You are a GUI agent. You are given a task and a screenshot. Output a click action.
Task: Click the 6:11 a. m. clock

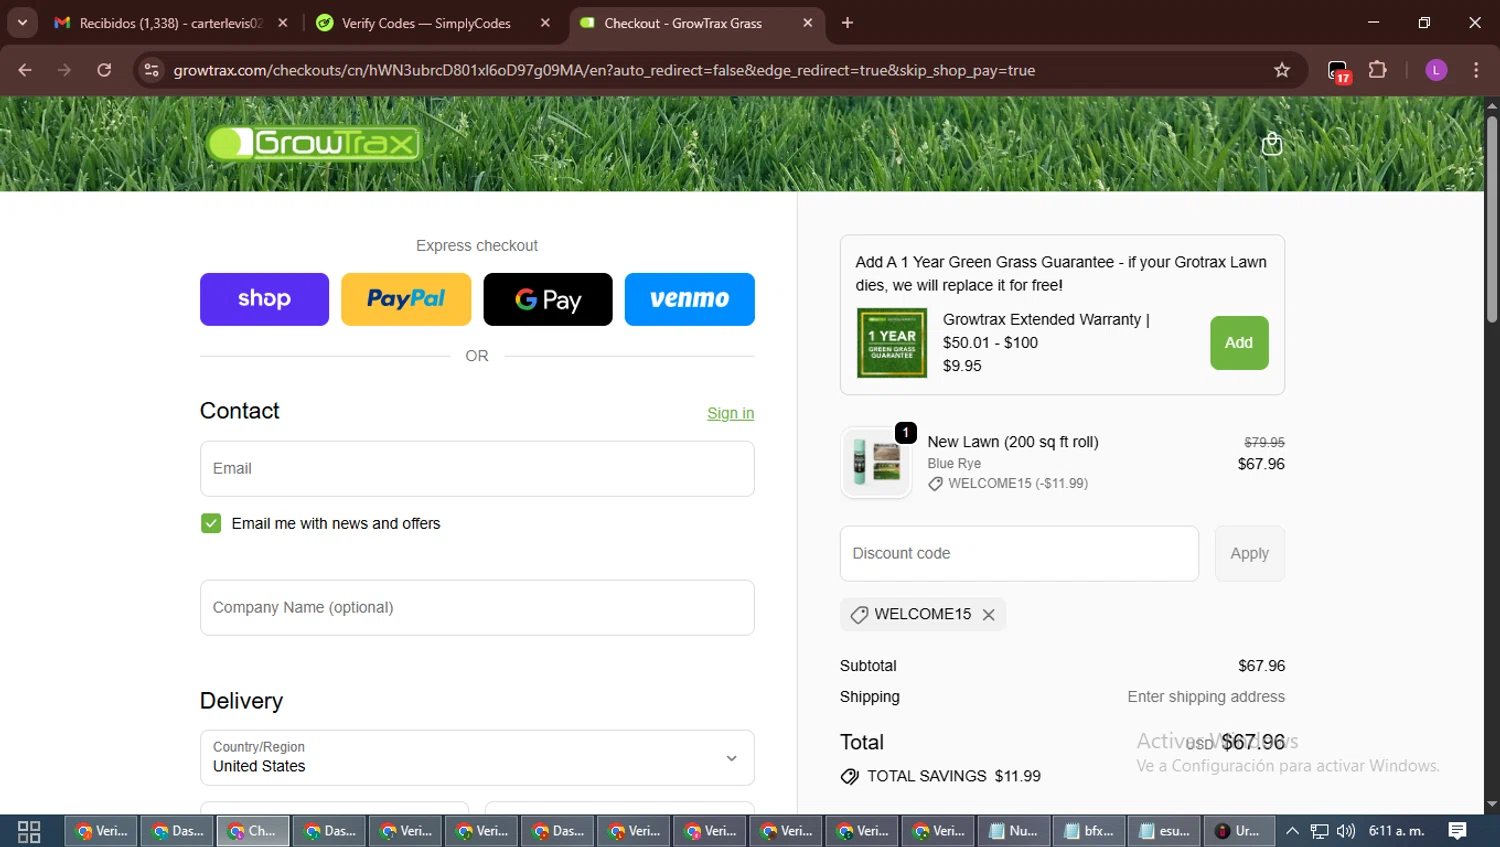(1397, 831)
